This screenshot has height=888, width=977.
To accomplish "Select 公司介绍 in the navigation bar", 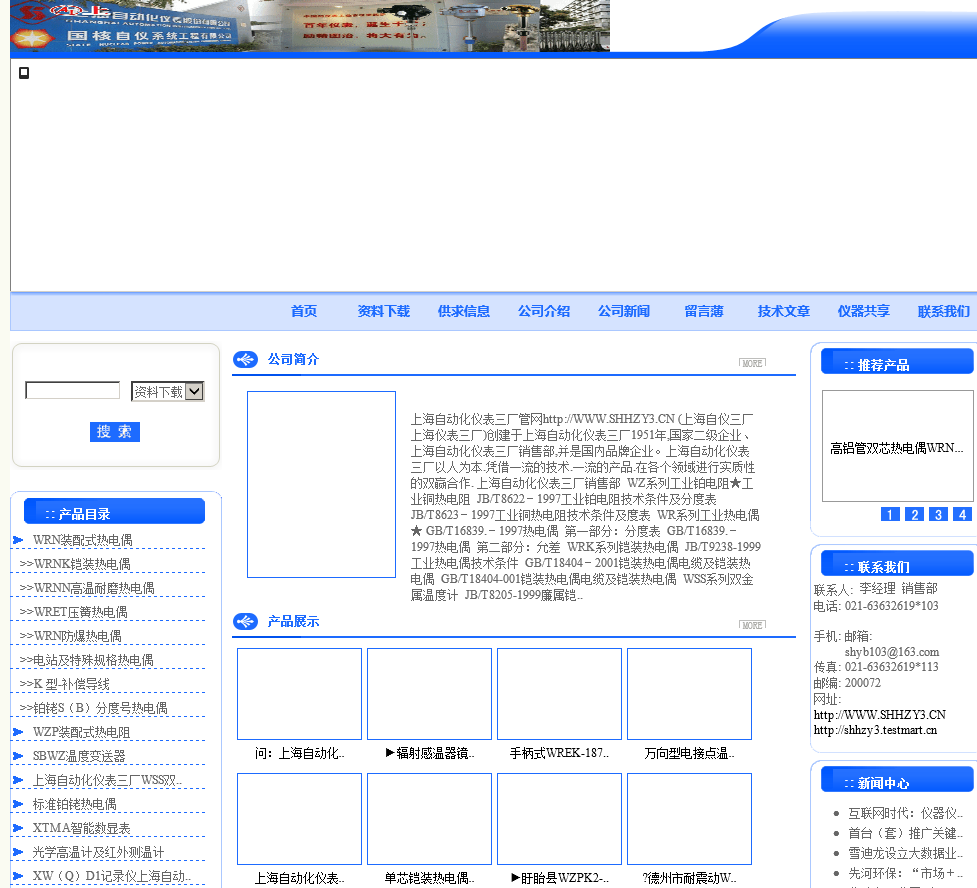I will [543, 311].
